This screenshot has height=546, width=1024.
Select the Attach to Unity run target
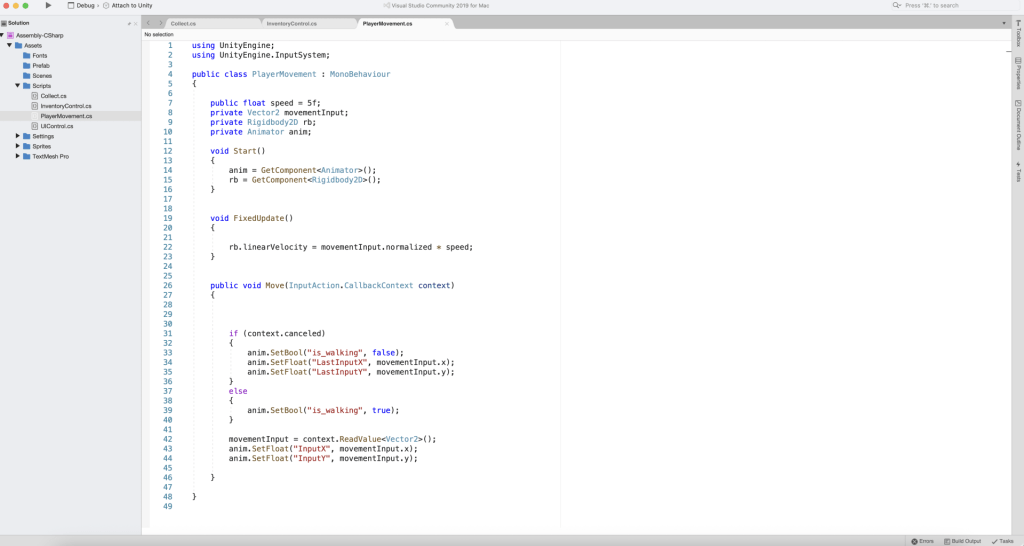131,5
